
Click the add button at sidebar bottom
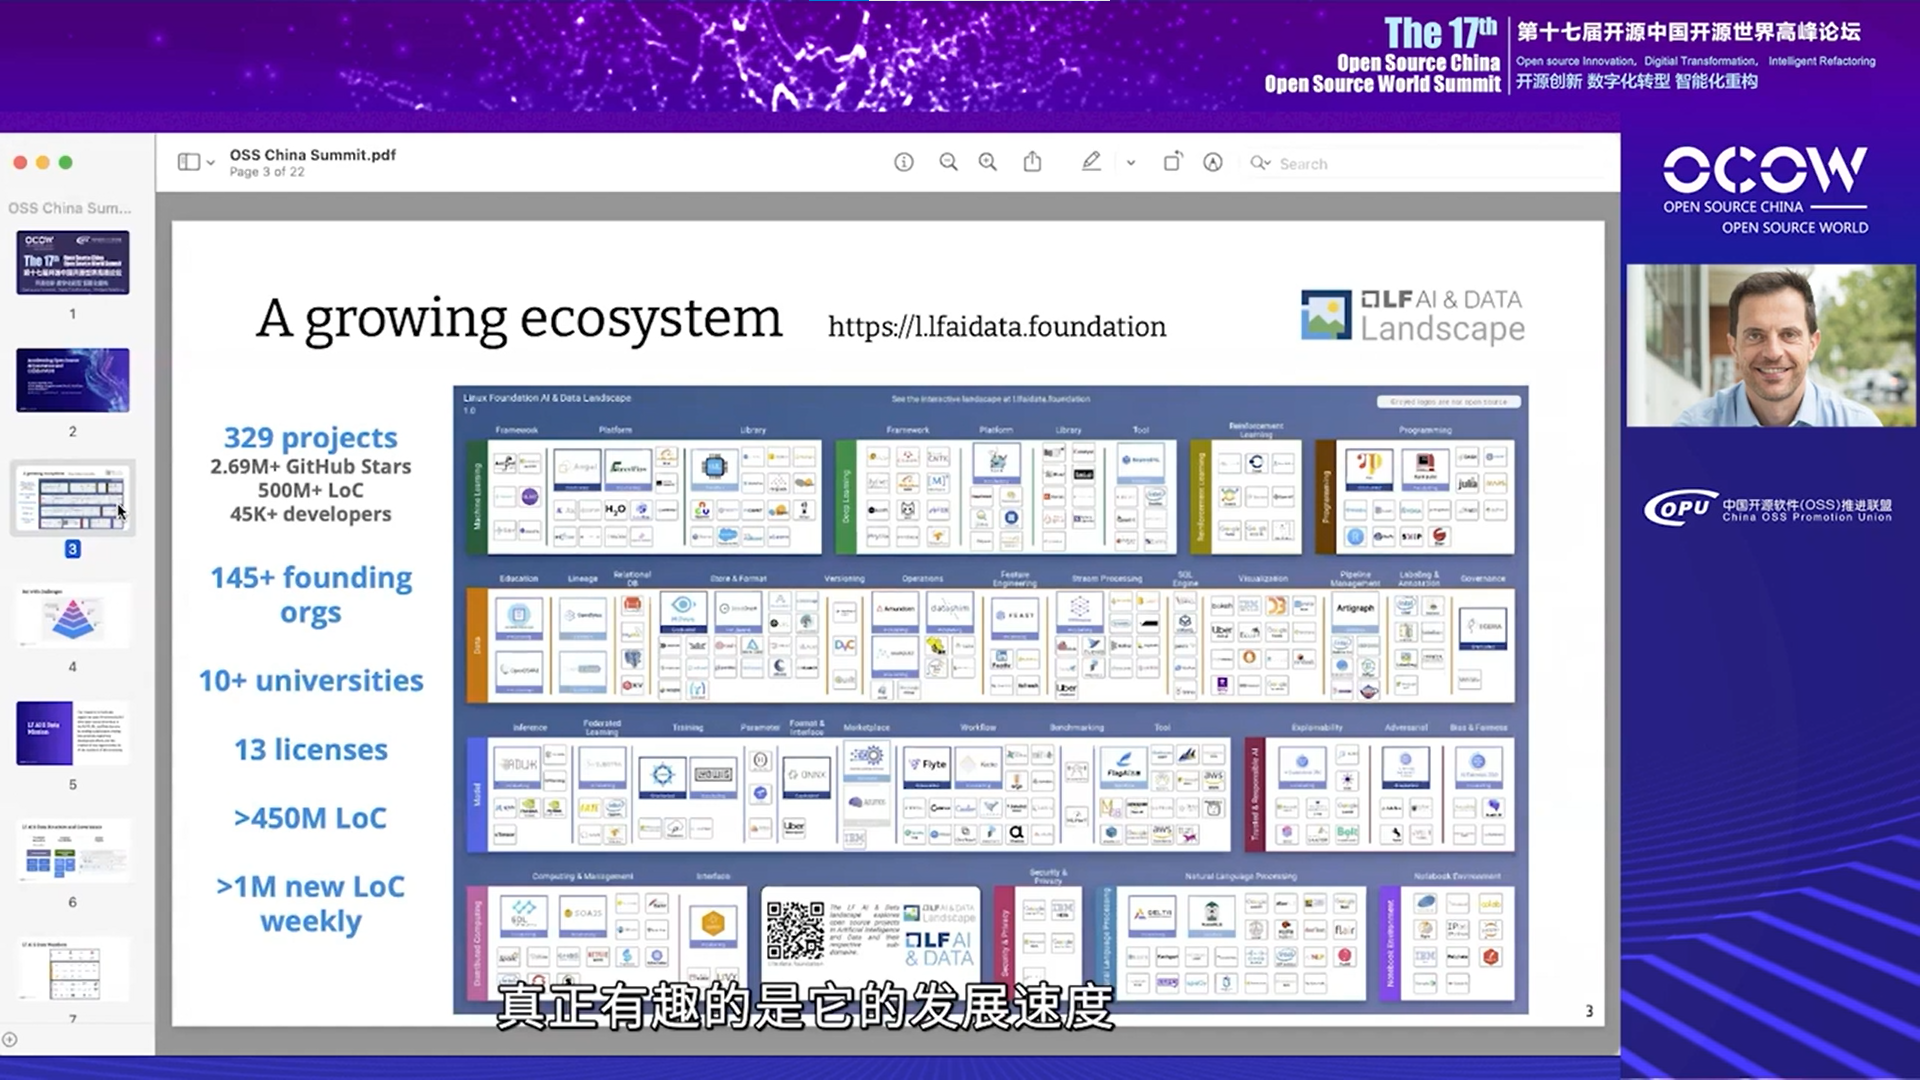click(x=10, y=1039)
